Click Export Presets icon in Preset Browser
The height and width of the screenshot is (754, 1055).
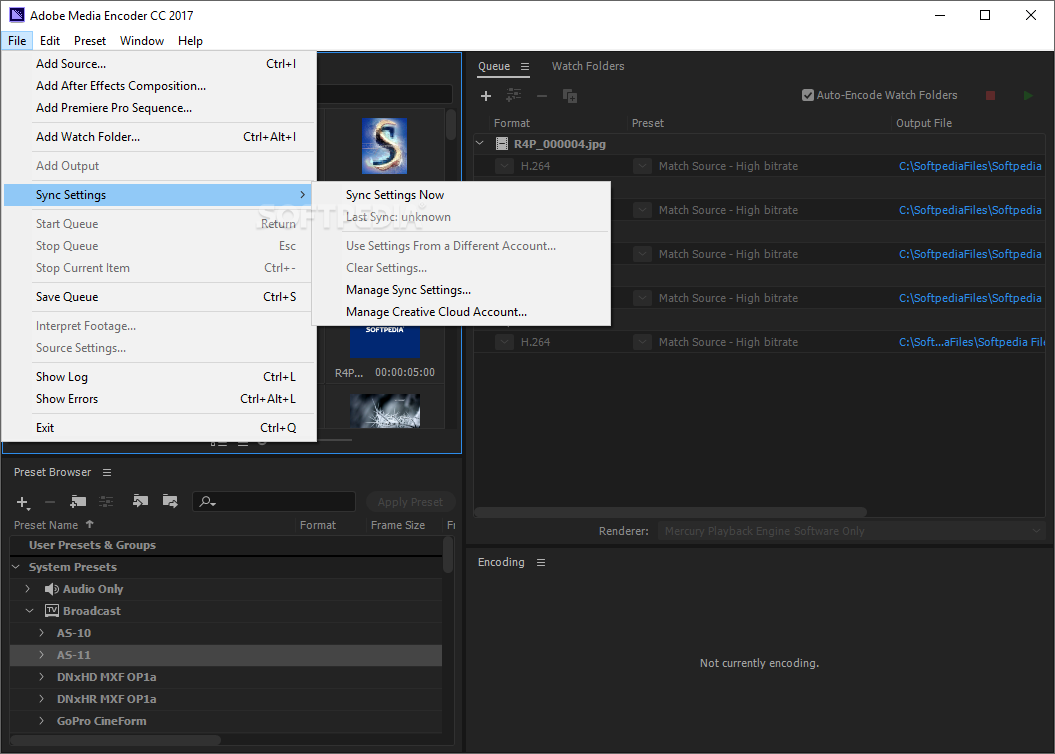tap(170, 502)
